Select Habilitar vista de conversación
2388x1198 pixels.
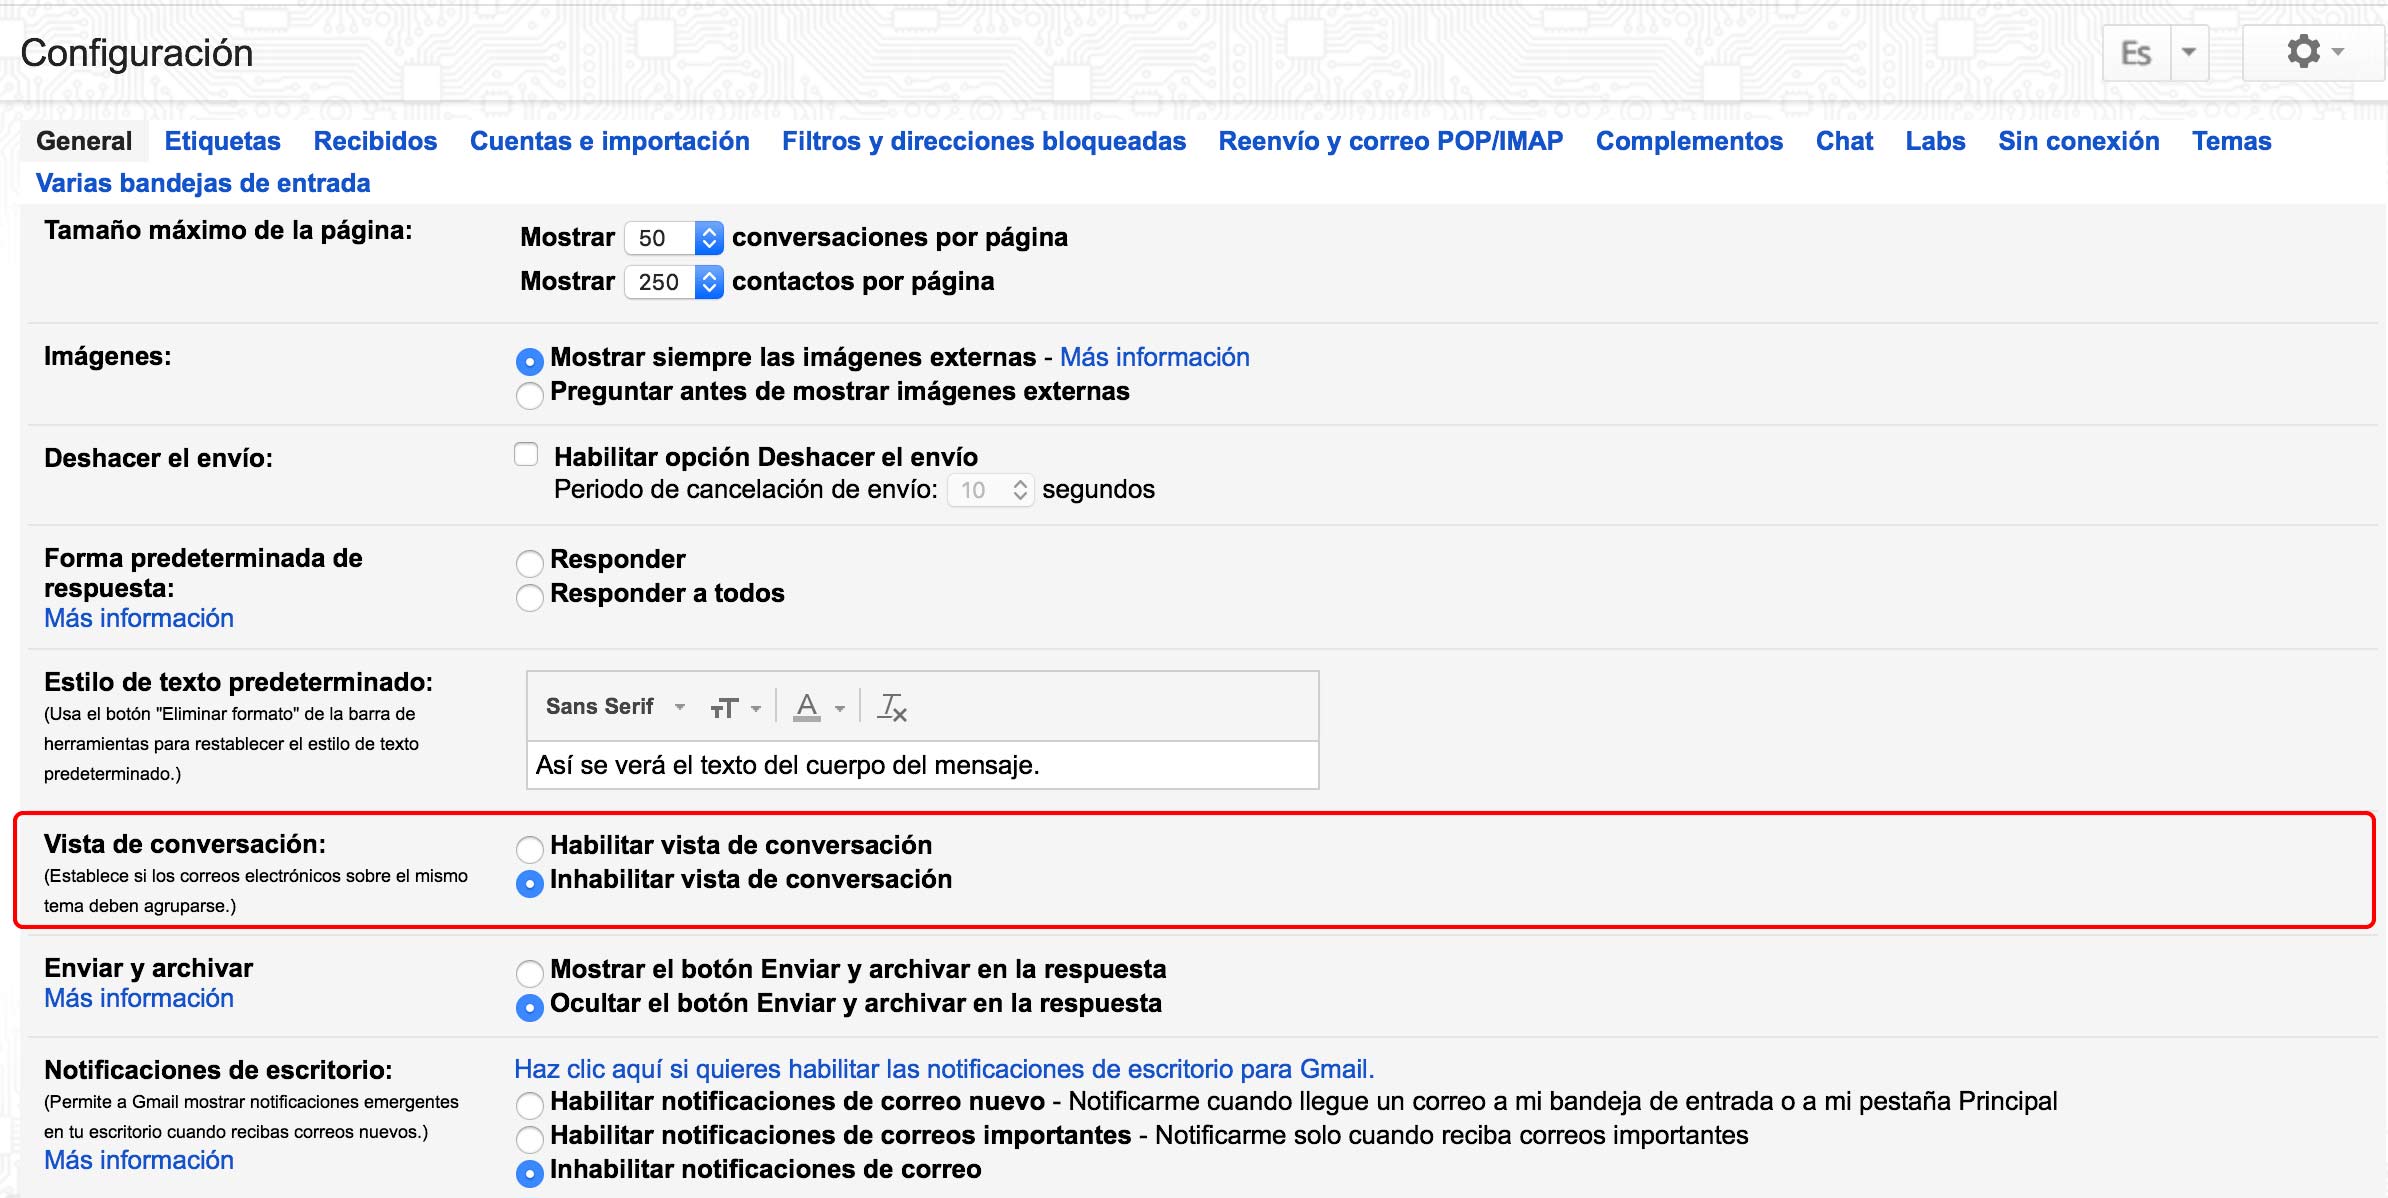[529, 849]
